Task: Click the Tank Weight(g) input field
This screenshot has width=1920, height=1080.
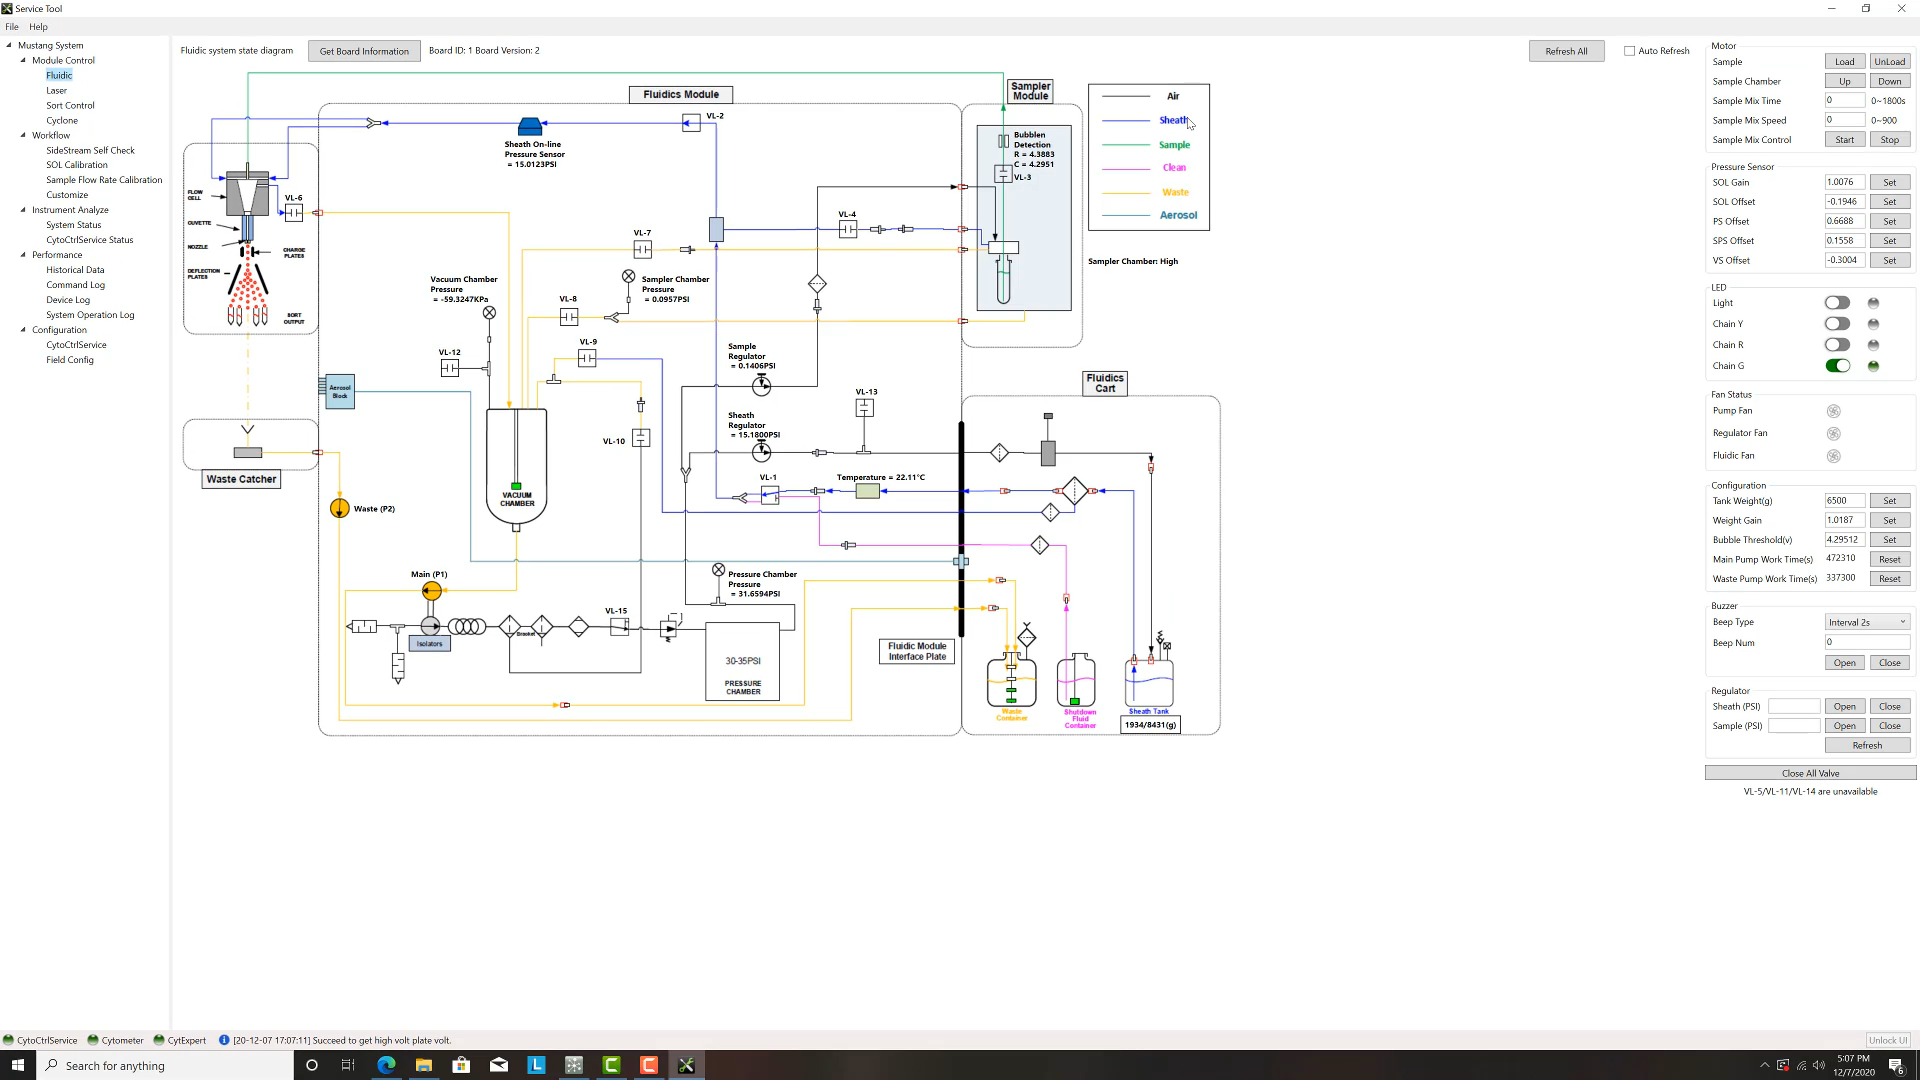Action: (1844, 501)
